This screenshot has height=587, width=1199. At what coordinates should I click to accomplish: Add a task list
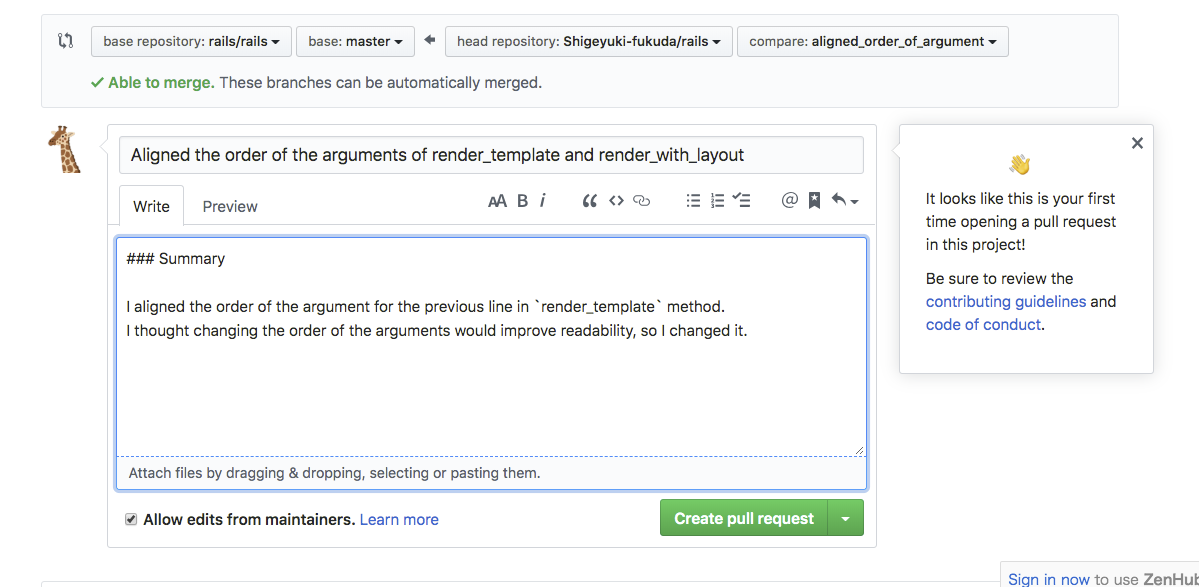coord(741,201)
